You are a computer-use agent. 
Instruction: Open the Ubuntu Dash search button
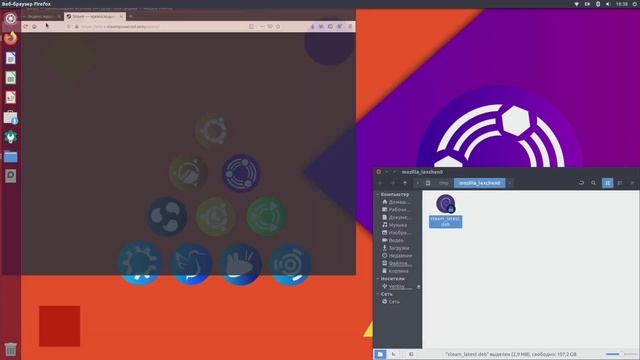tap(11, 18)
